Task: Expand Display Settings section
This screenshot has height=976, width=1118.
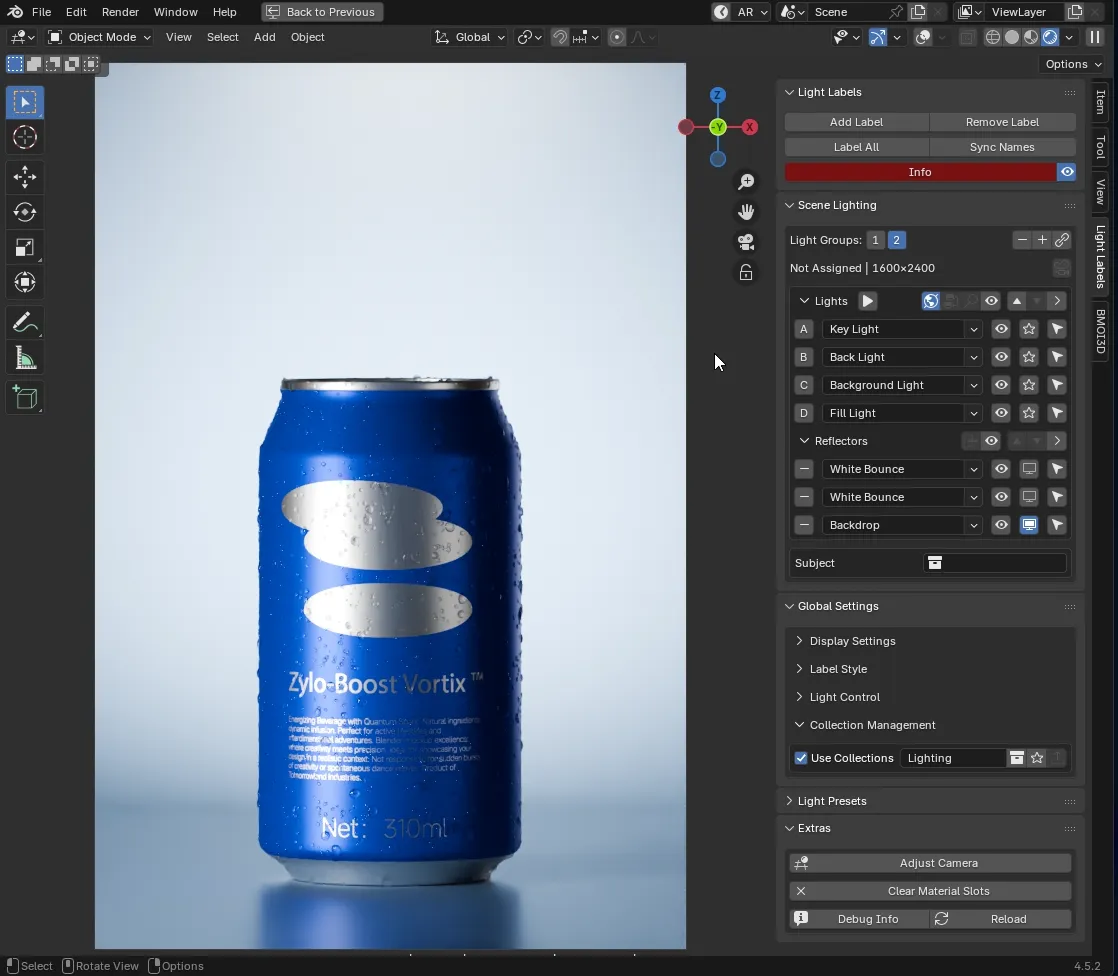Action: tap(852, 641)
